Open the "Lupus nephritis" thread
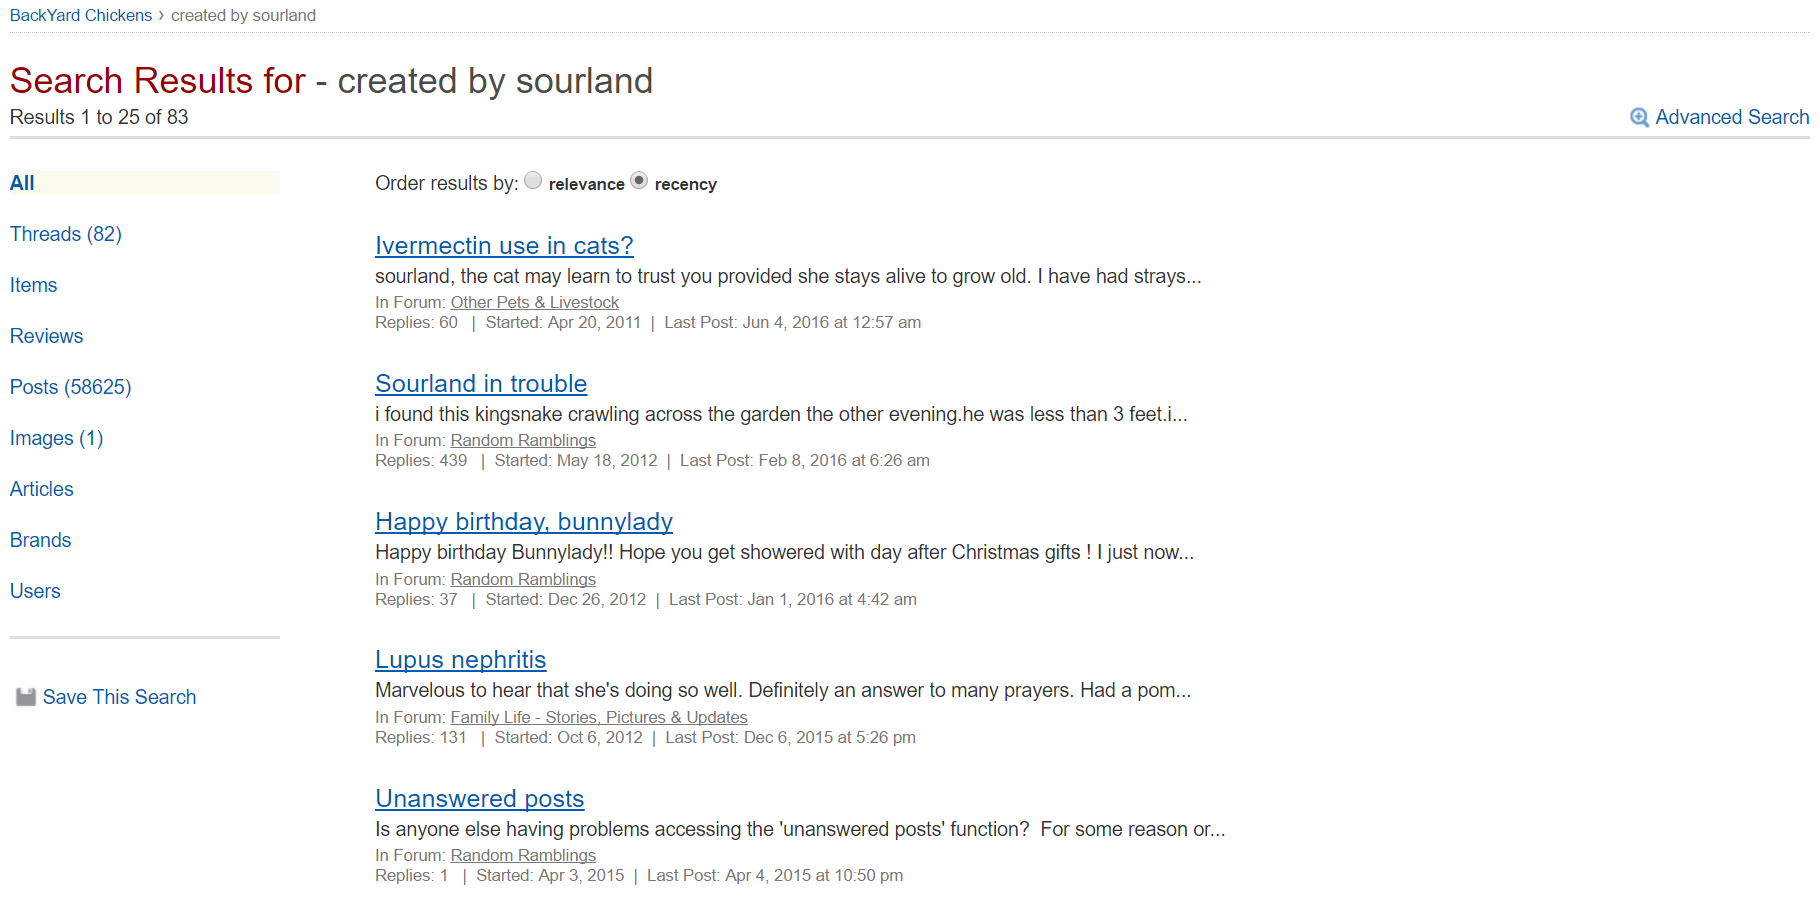 461,660
